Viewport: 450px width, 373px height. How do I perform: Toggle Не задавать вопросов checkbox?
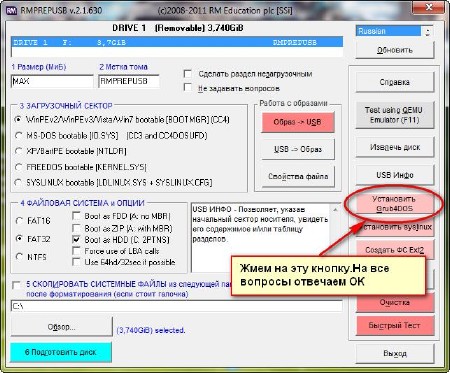(188, 88)
